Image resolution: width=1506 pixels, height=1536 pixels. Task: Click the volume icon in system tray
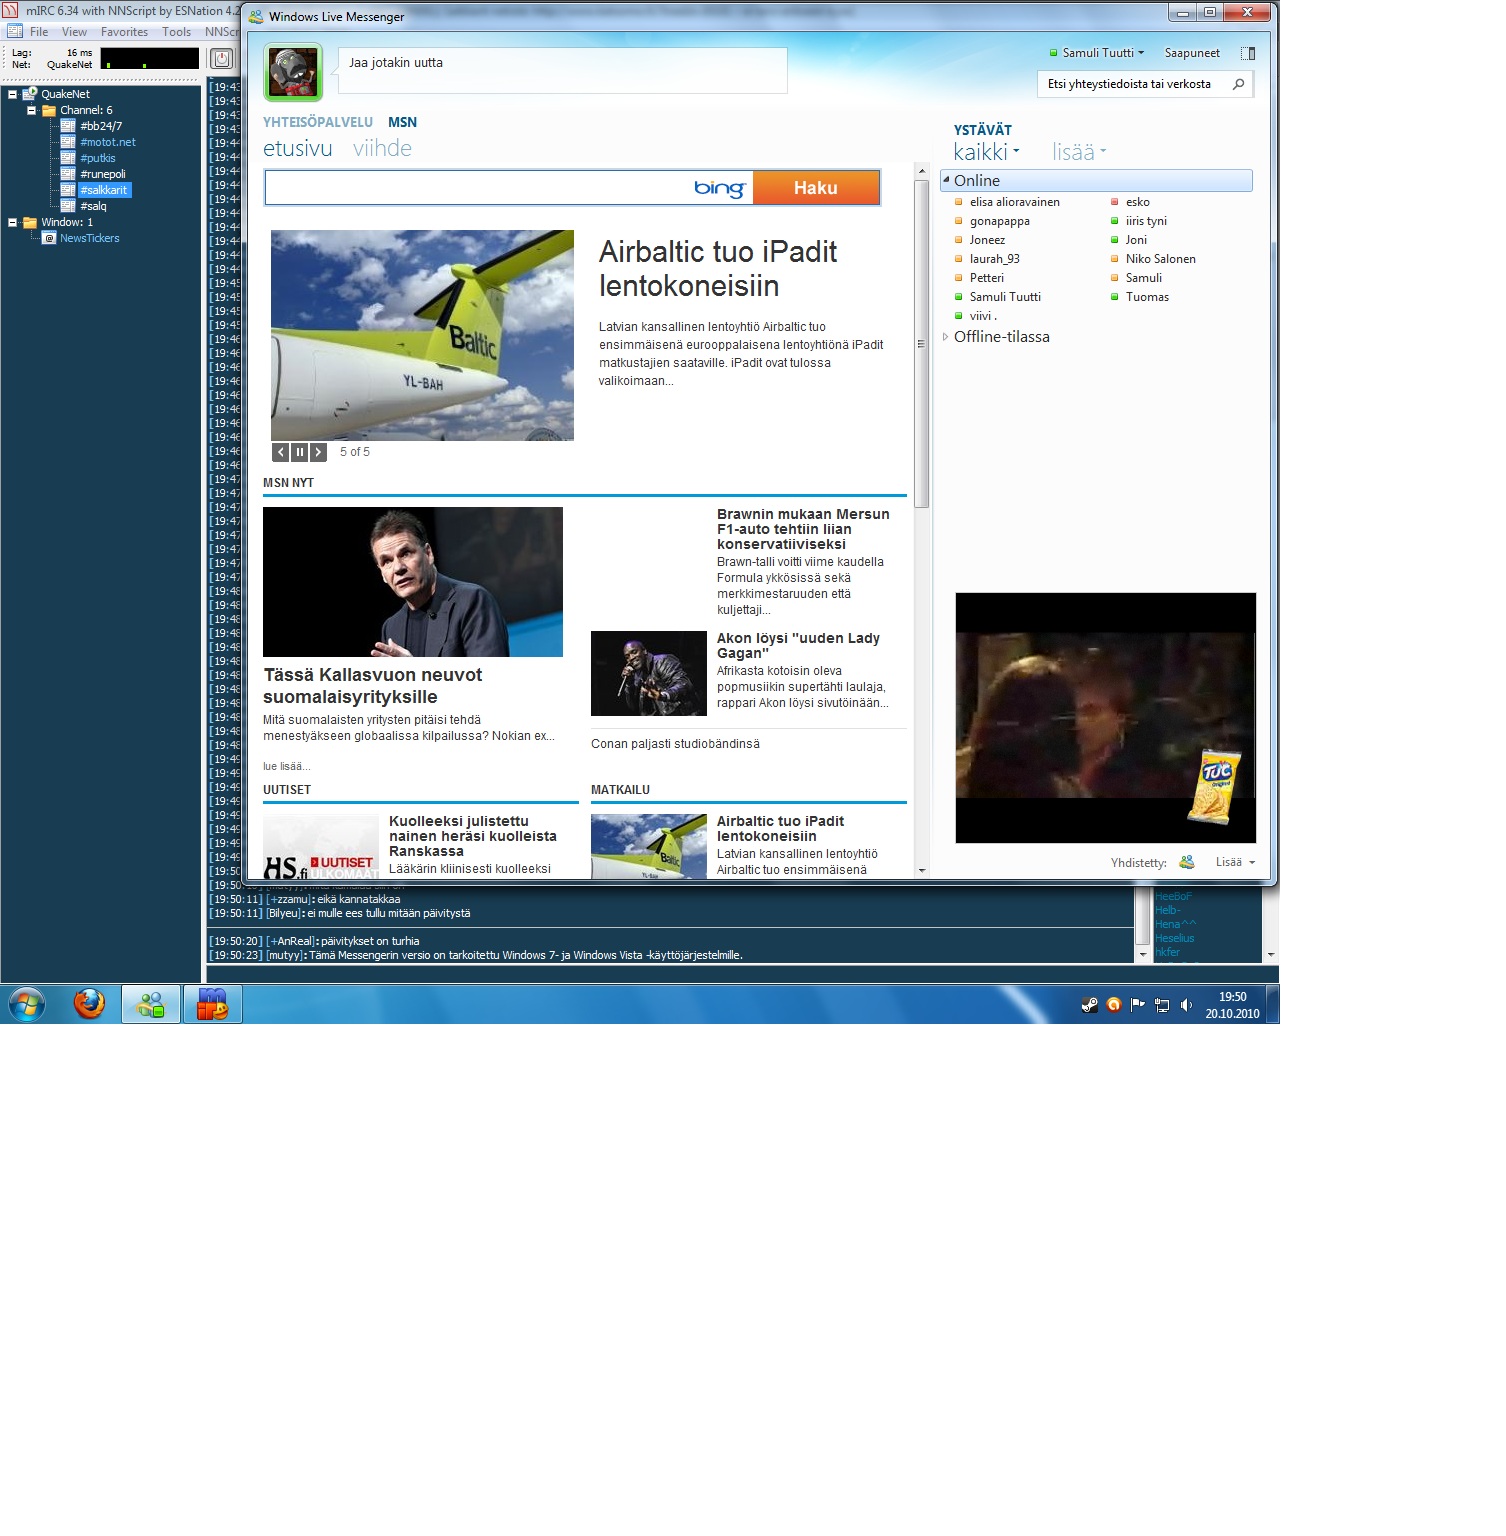pyautogui.click(x=1186, y=1005)
